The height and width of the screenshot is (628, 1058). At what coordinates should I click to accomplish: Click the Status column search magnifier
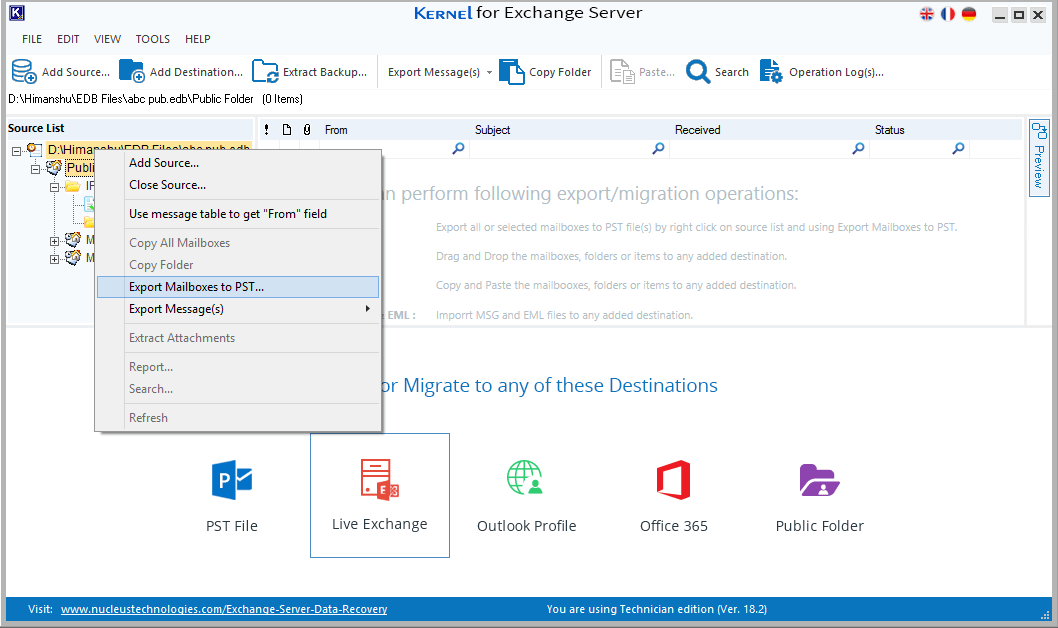click(958, 148)
